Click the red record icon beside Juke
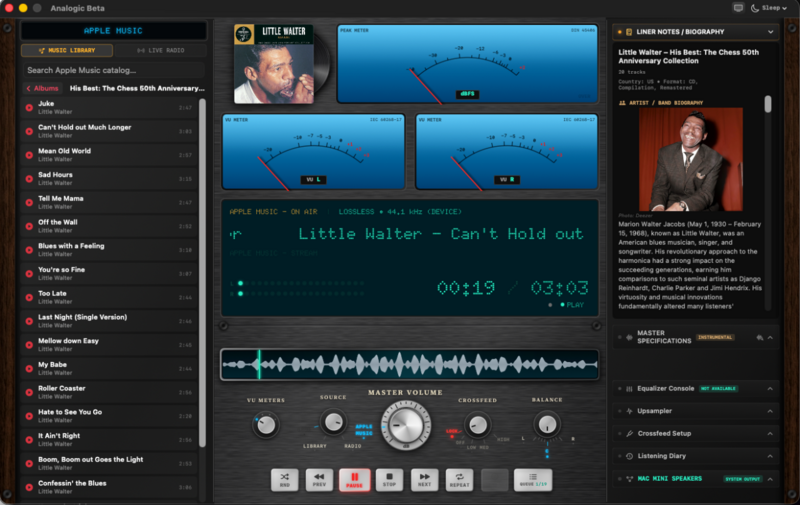 (29, 108)
